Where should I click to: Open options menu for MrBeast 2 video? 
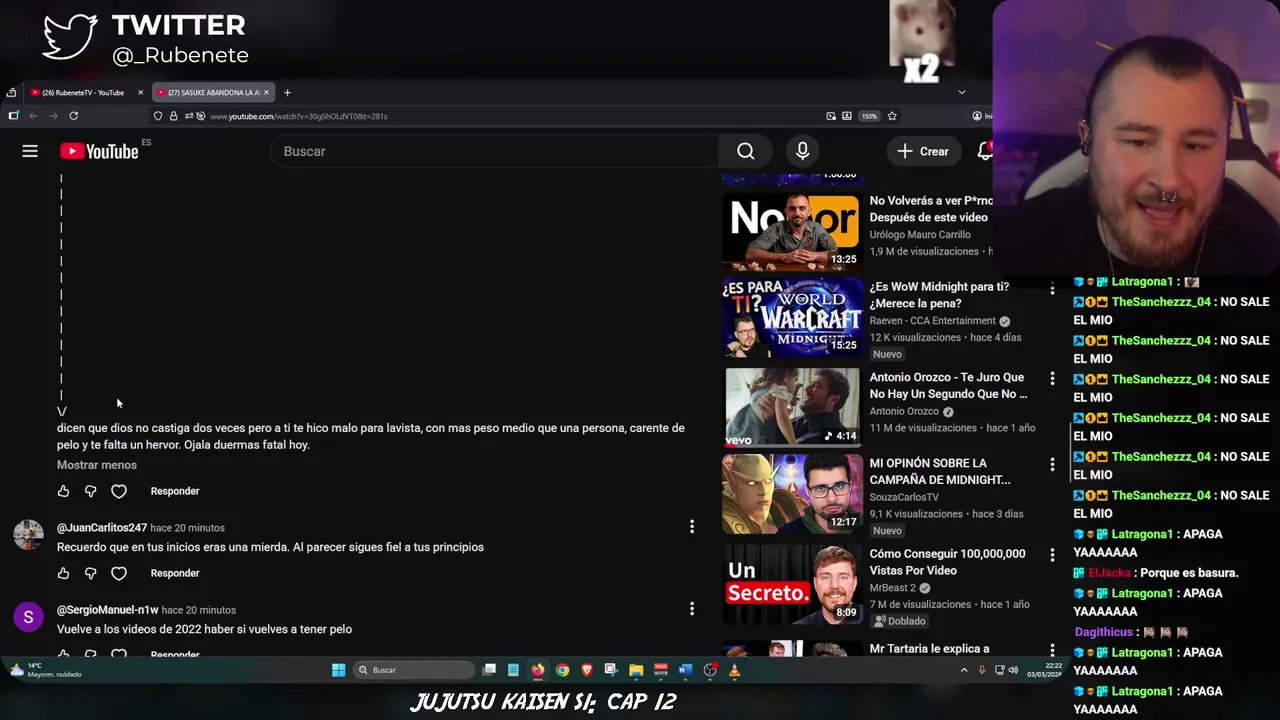(1052, 555)
